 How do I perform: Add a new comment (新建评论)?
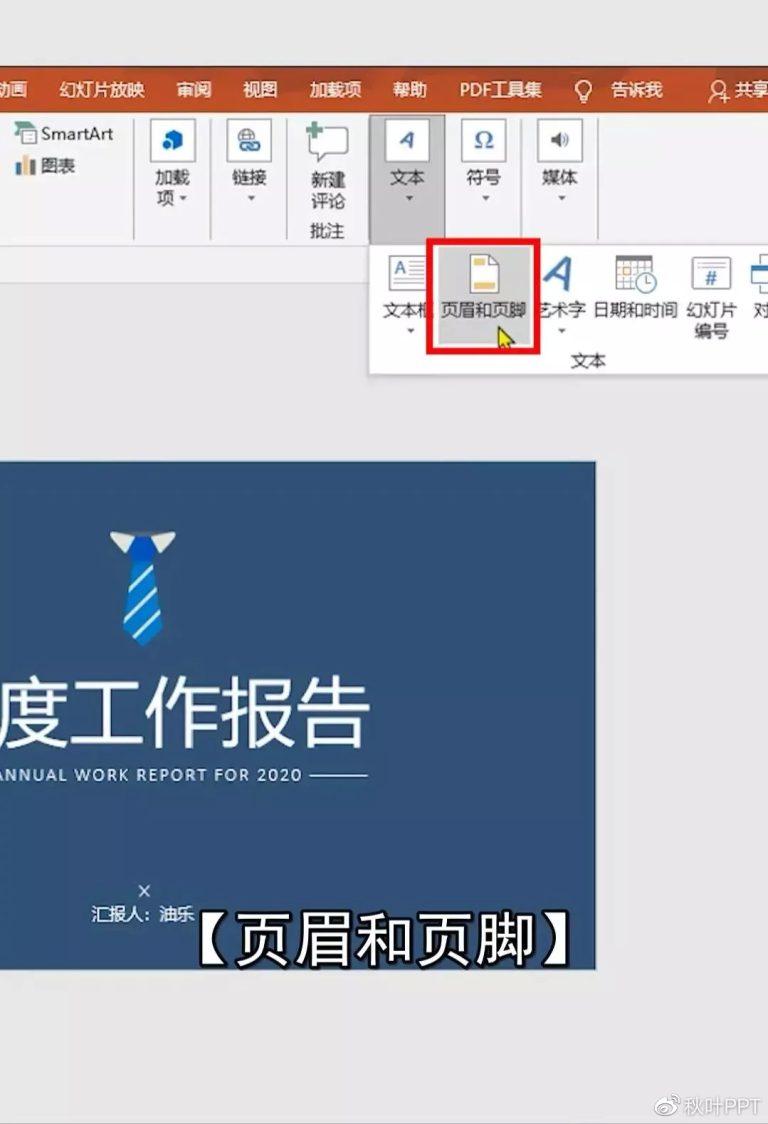(x=327, y=166)
